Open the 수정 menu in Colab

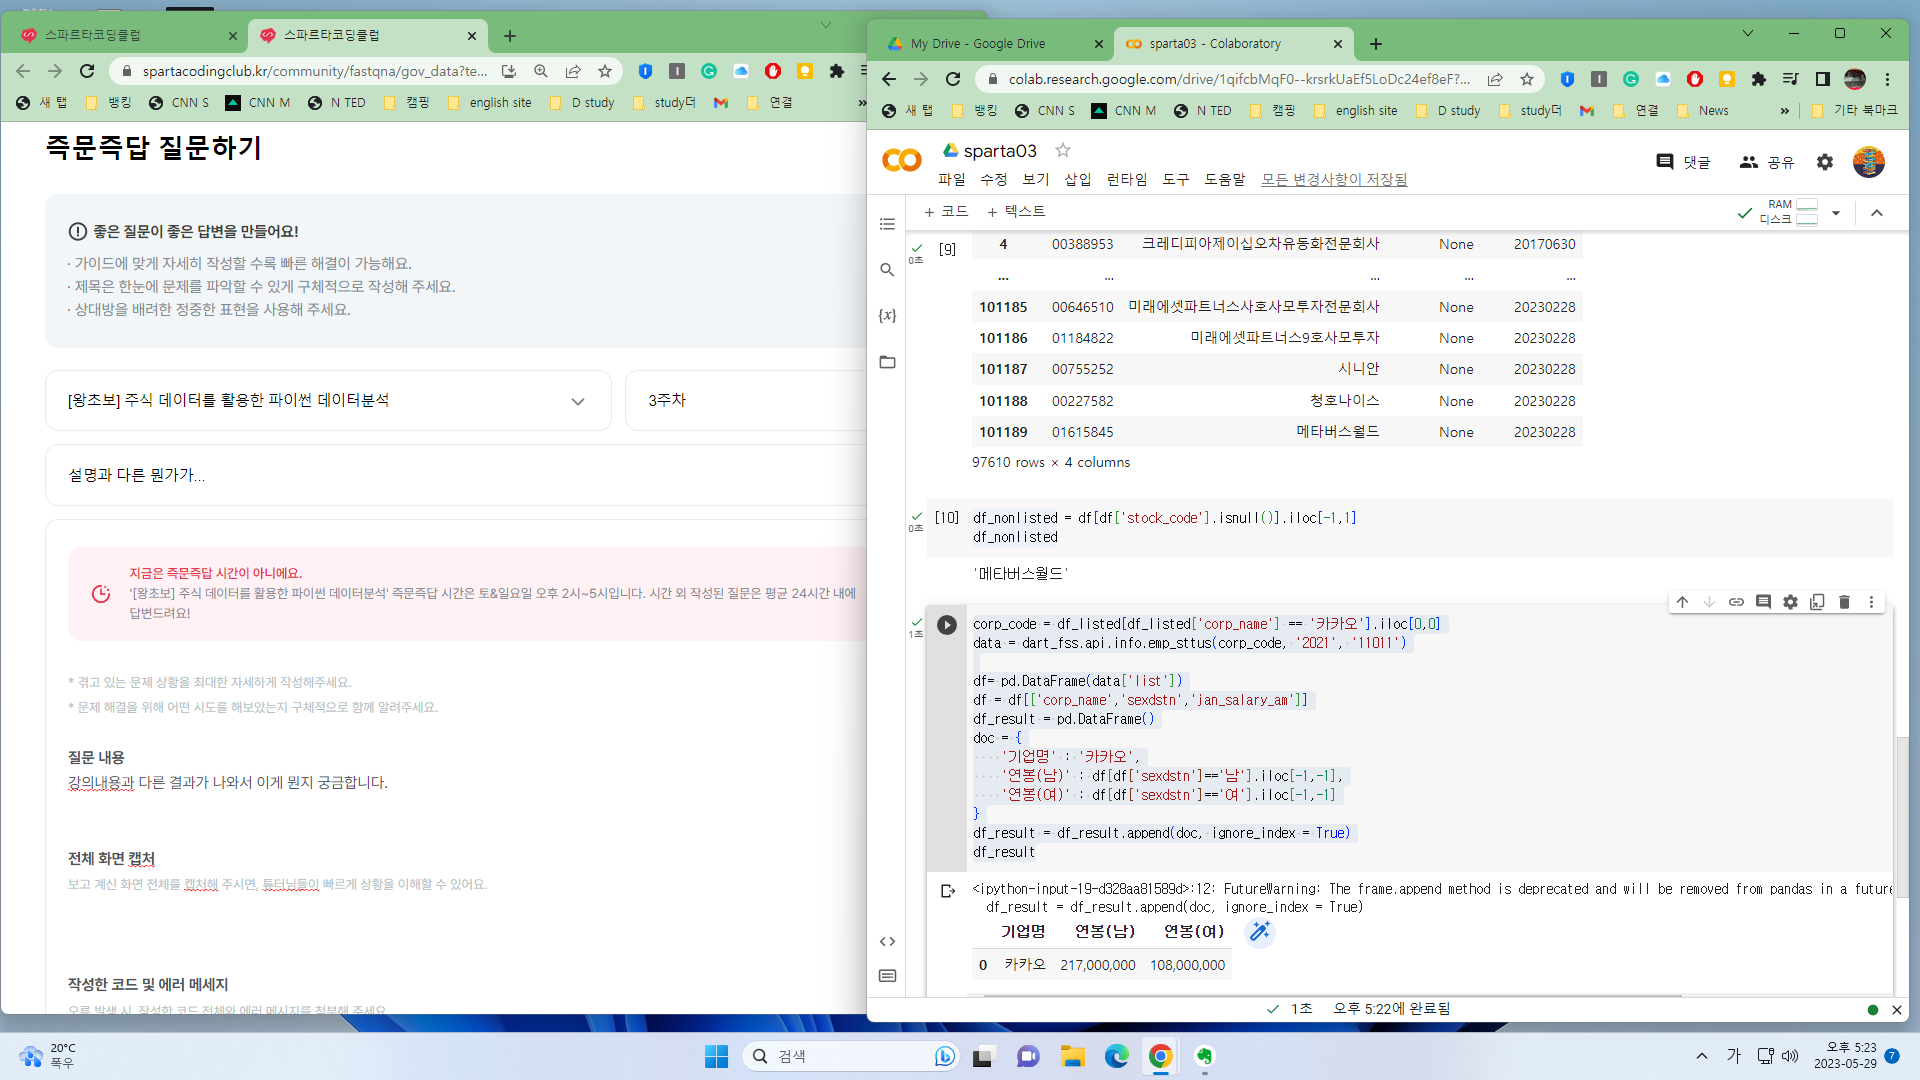point(993,179)
